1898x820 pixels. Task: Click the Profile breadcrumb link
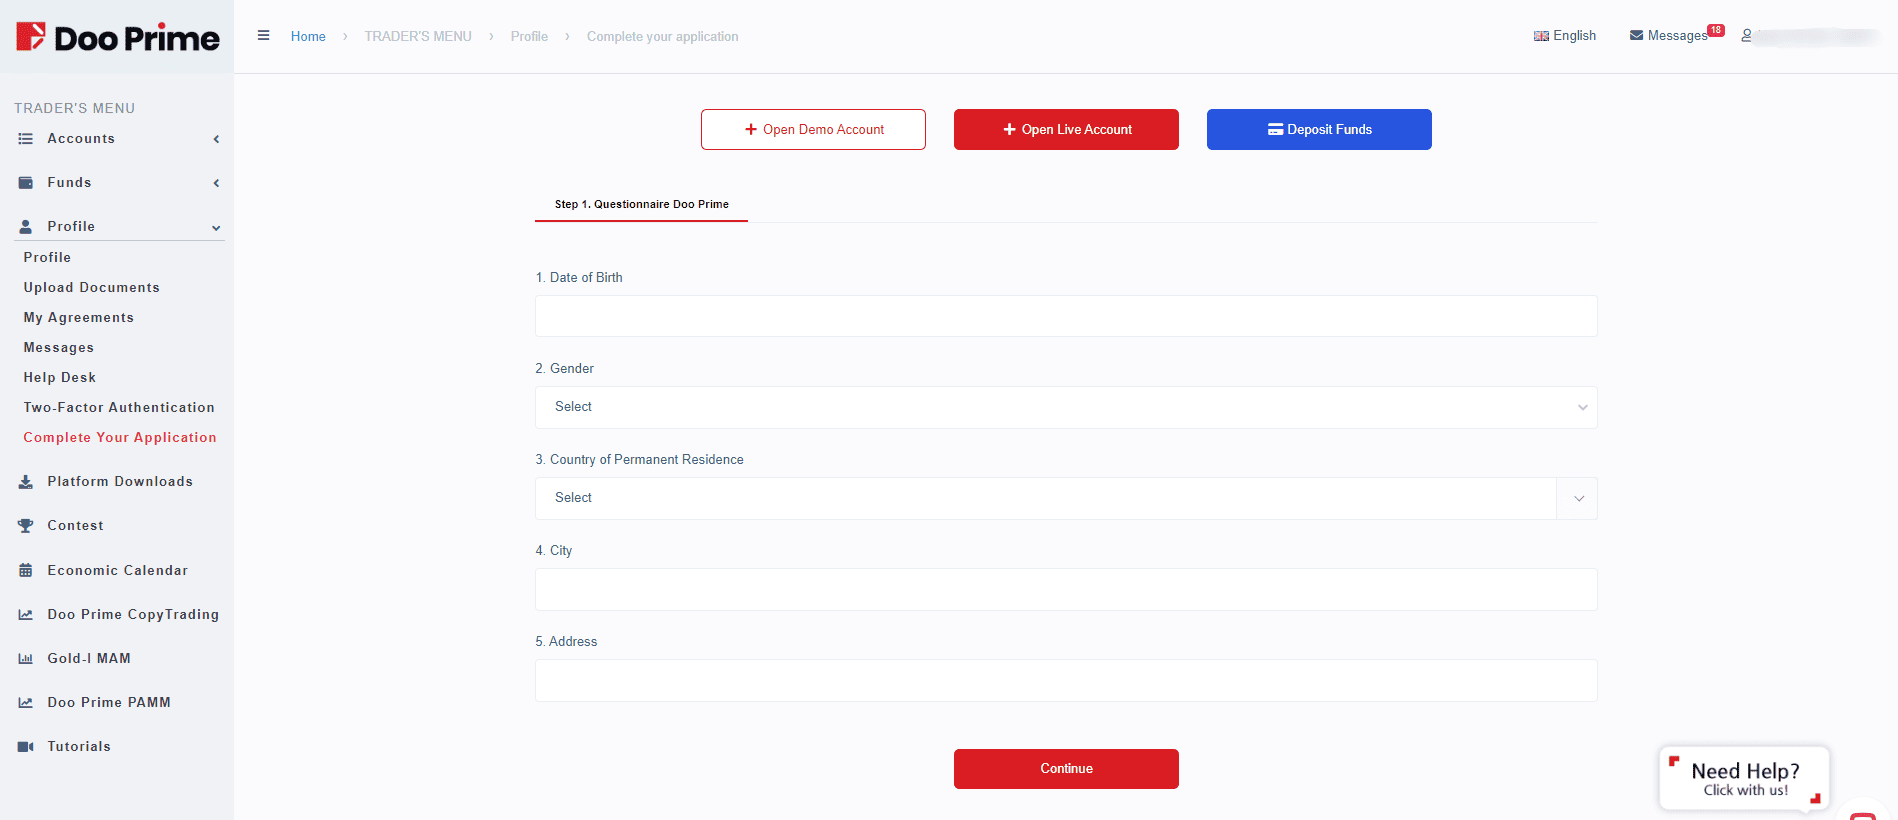point(529,36)
